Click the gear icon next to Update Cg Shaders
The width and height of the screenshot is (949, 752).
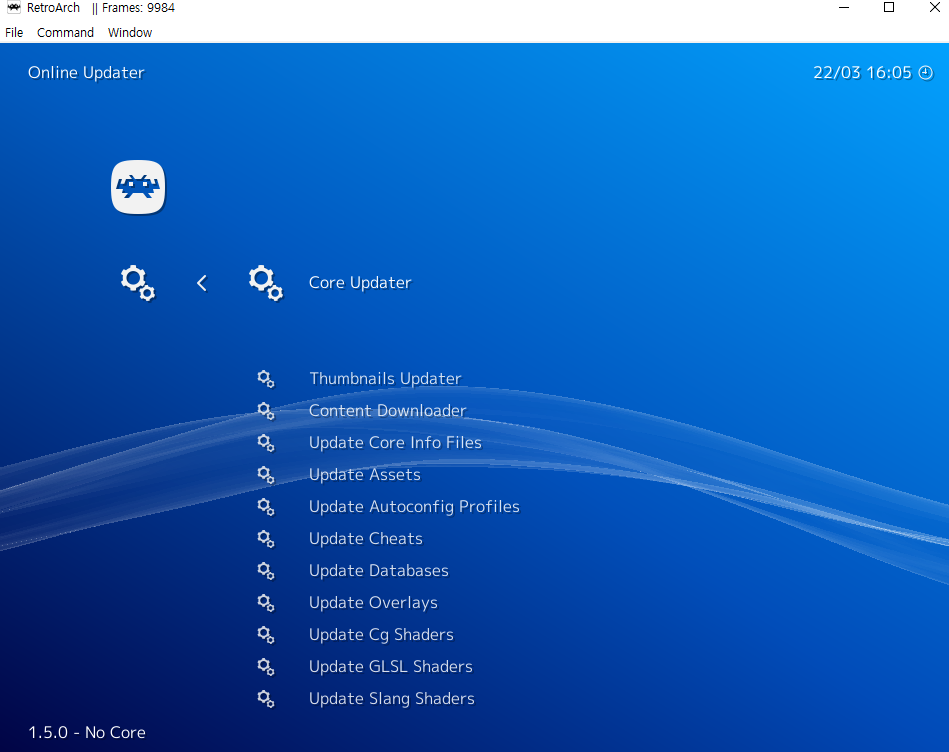click(x=266, y=635)
